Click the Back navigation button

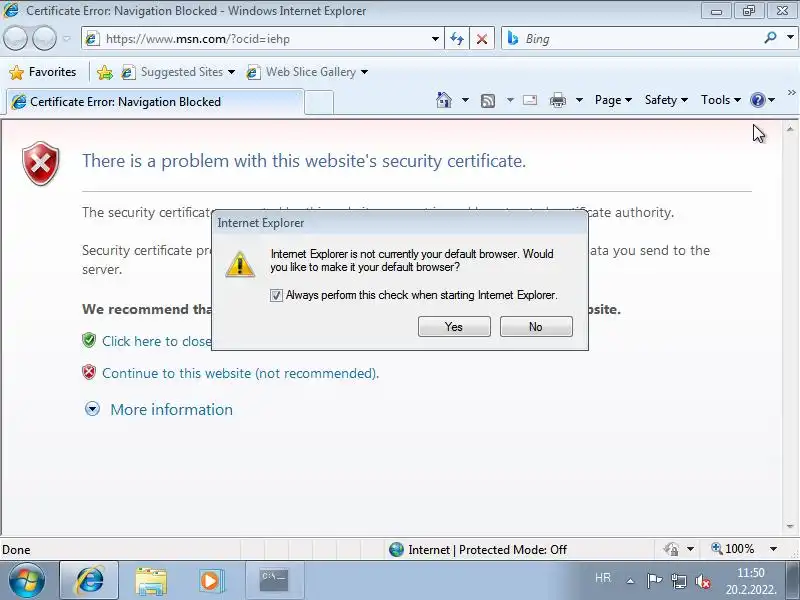[x=15, y=38]
